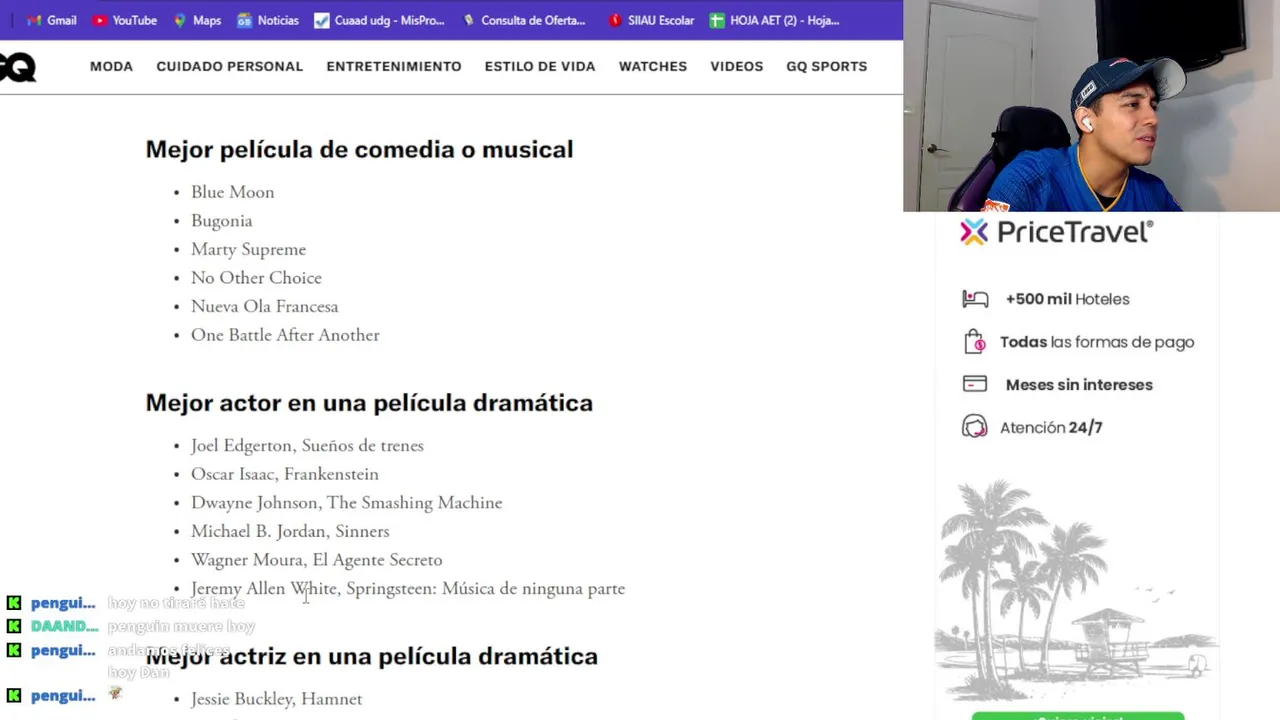Click the DAAND... chat username
Screen dimensions: 1280x720
(64, 627)
